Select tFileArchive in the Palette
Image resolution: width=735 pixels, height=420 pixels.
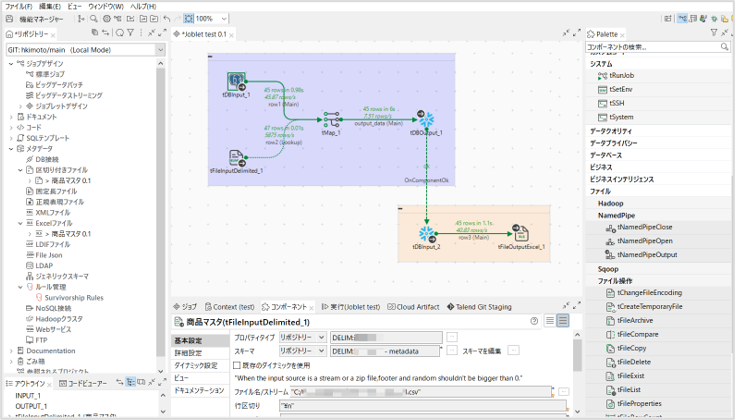tap(630, 321)
